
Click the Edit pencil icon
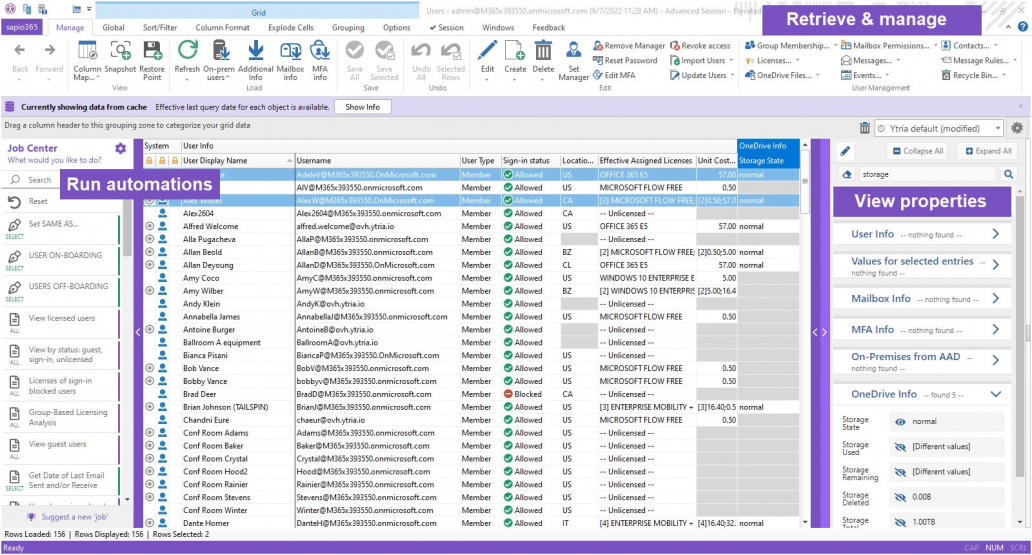(487, 51)
